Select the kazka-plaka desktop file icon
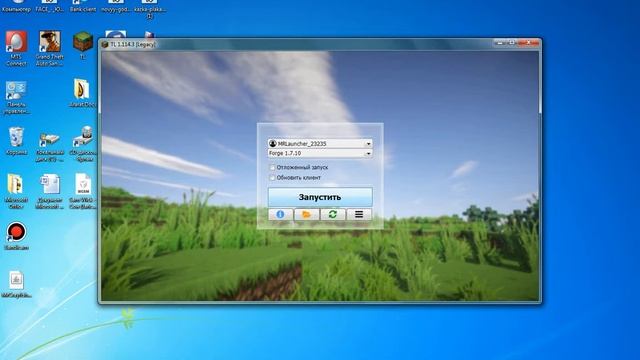Viewport: 640px width, 360px height. pos(149,8)
